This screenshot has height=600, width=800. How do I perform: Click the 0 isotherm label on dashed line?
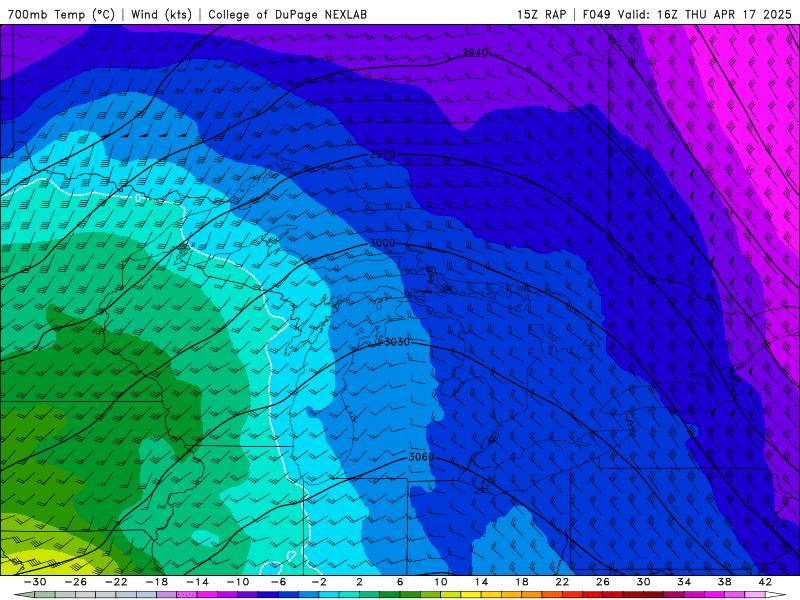click(138, 198)
